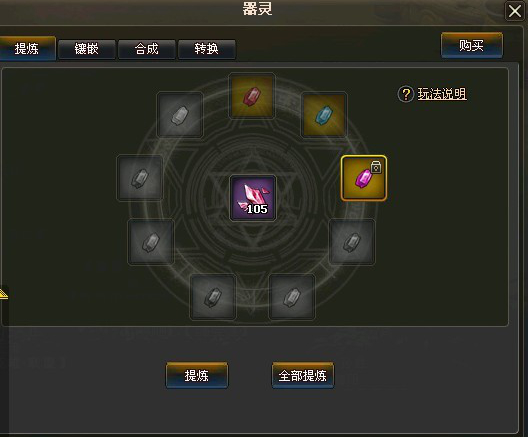The width and height of the screenshot is (528, 437).
Task: Click the bottom 提炼 button
Action: [197, 375]
